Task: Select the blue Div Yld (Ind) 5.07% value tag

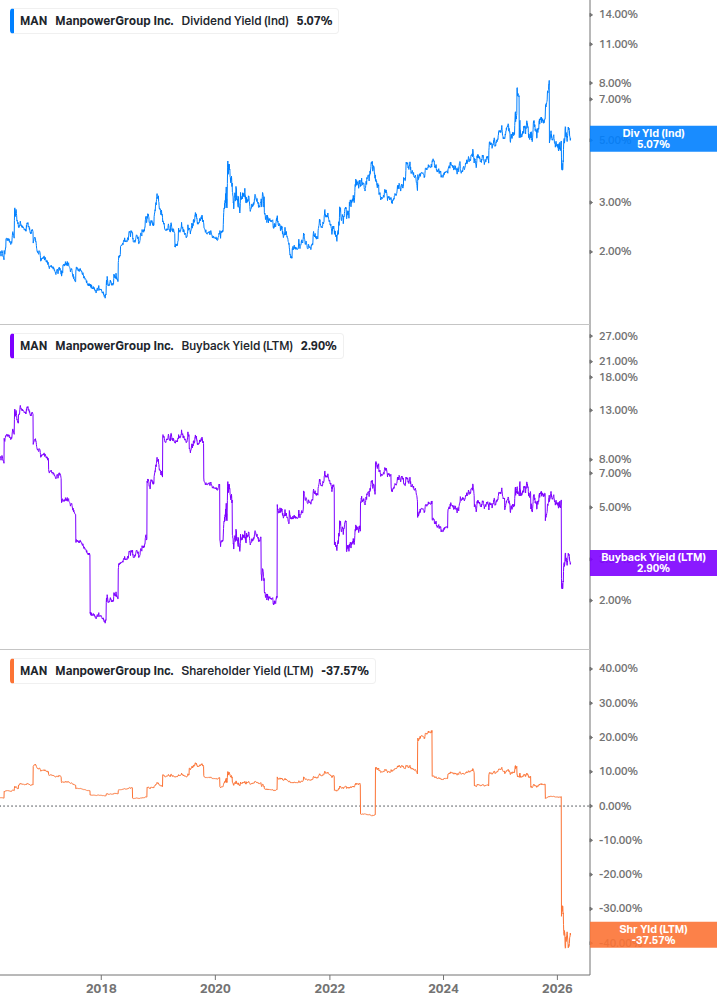Action: pyautogui.click(x=653, y=139)
